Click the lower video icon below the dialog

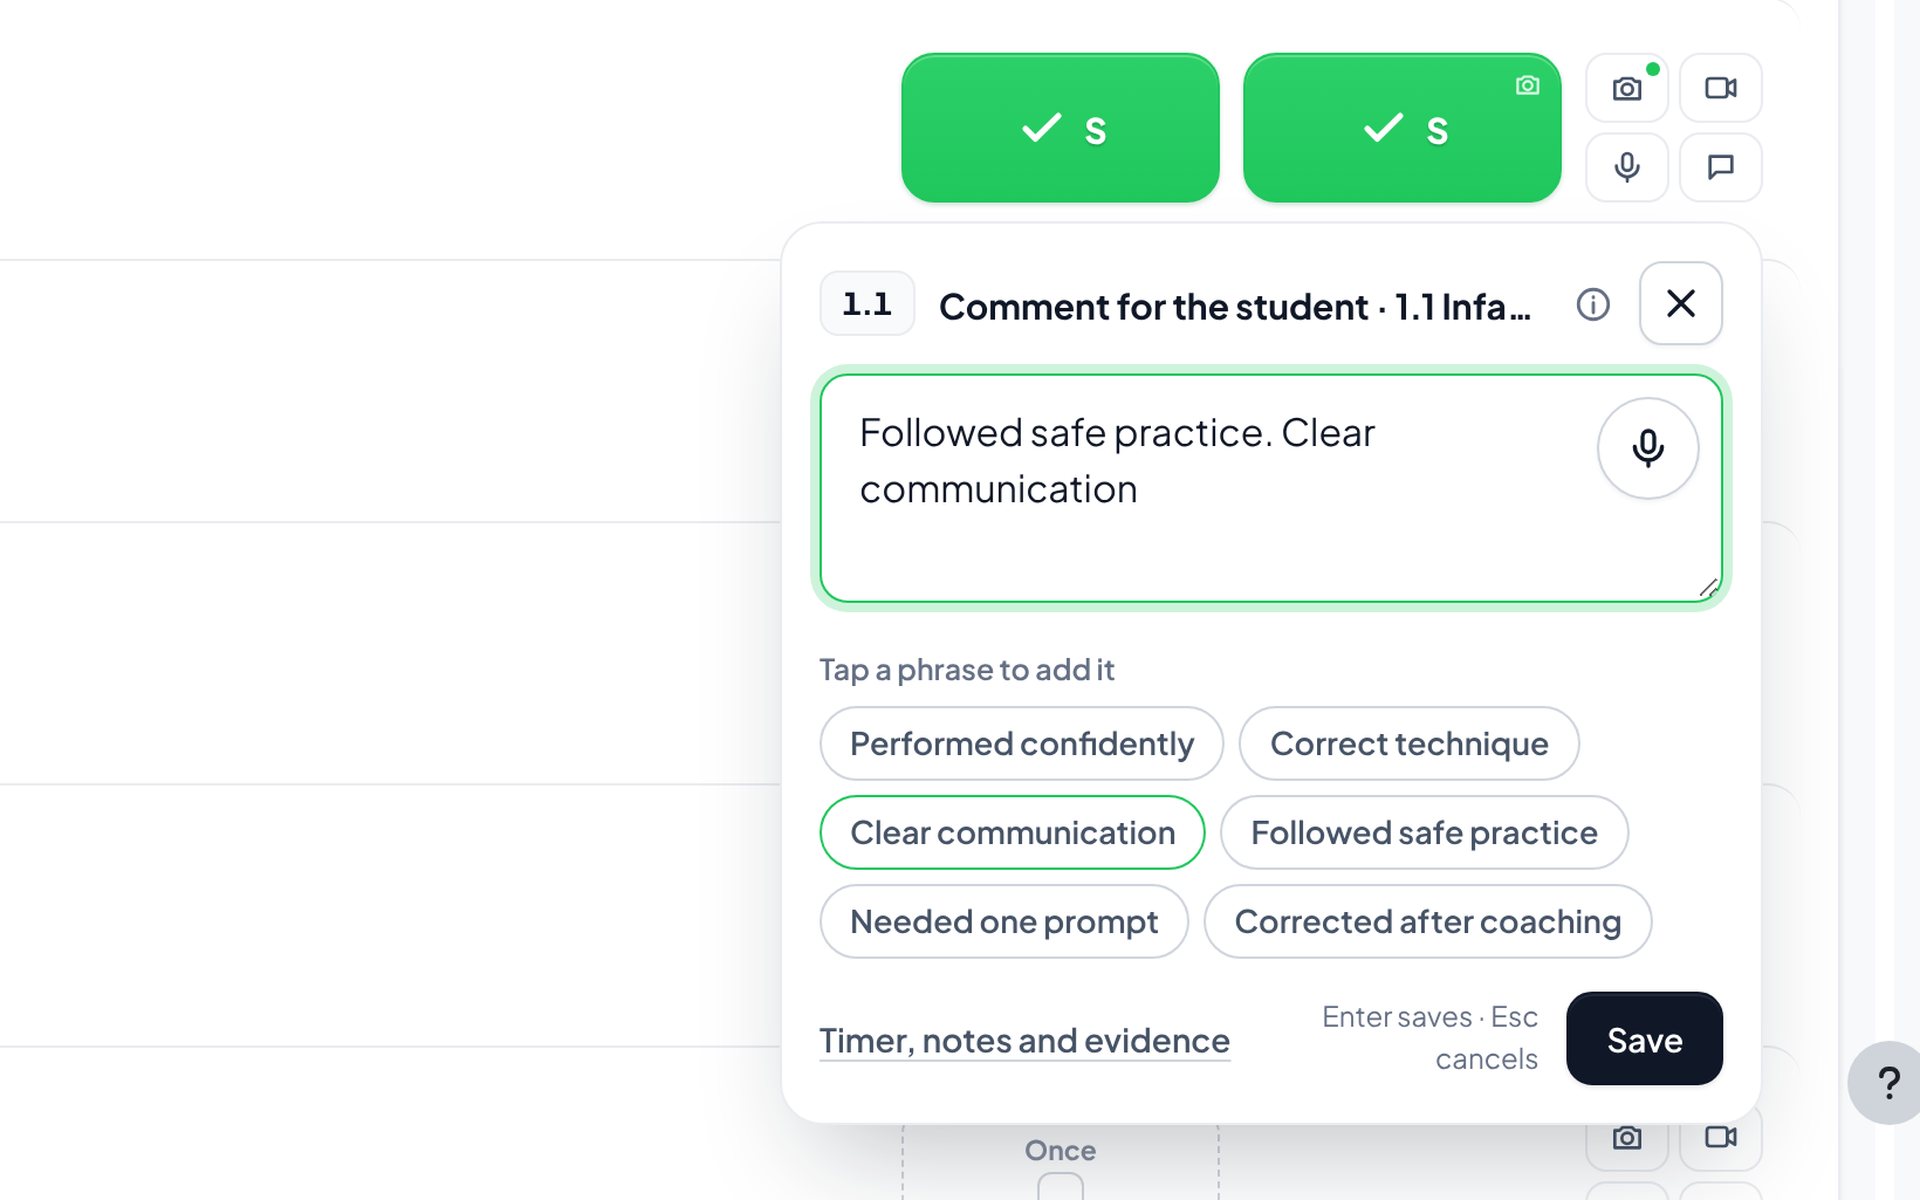coord(1720,1137)
